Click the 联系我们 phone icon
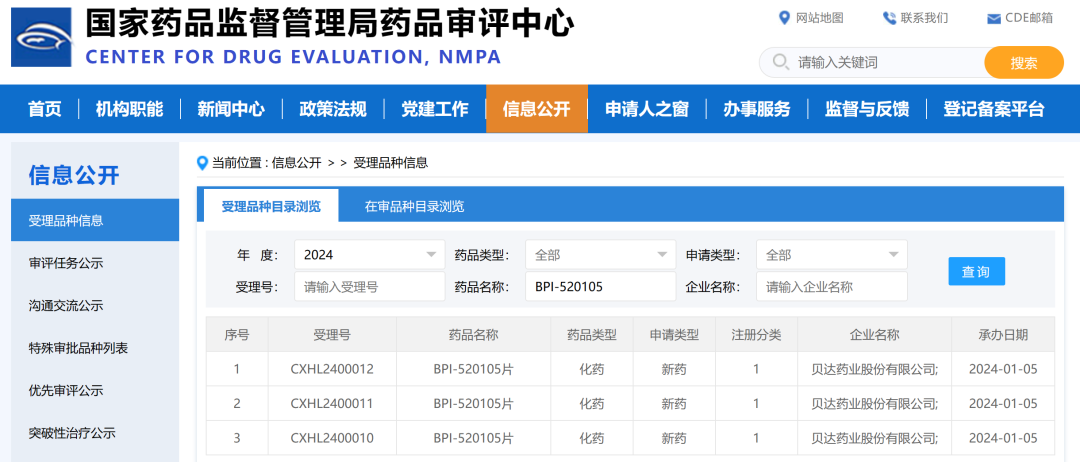This screenshot has height=462, width=1080. [x=889, y=18]
